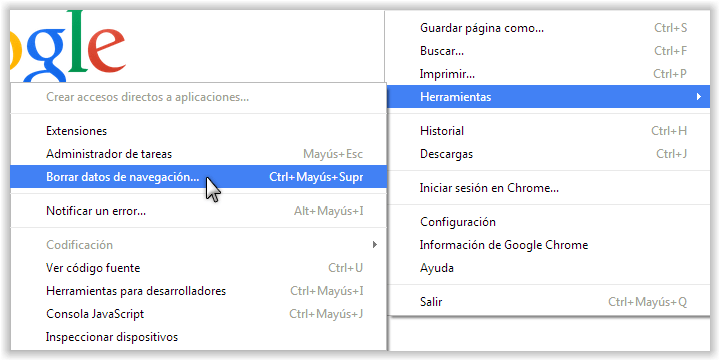Image resolution: width=720 pixels, height=361 pixels.
Task: Choose Buscar in Chrome menu
Action: (x=549, y=51)
